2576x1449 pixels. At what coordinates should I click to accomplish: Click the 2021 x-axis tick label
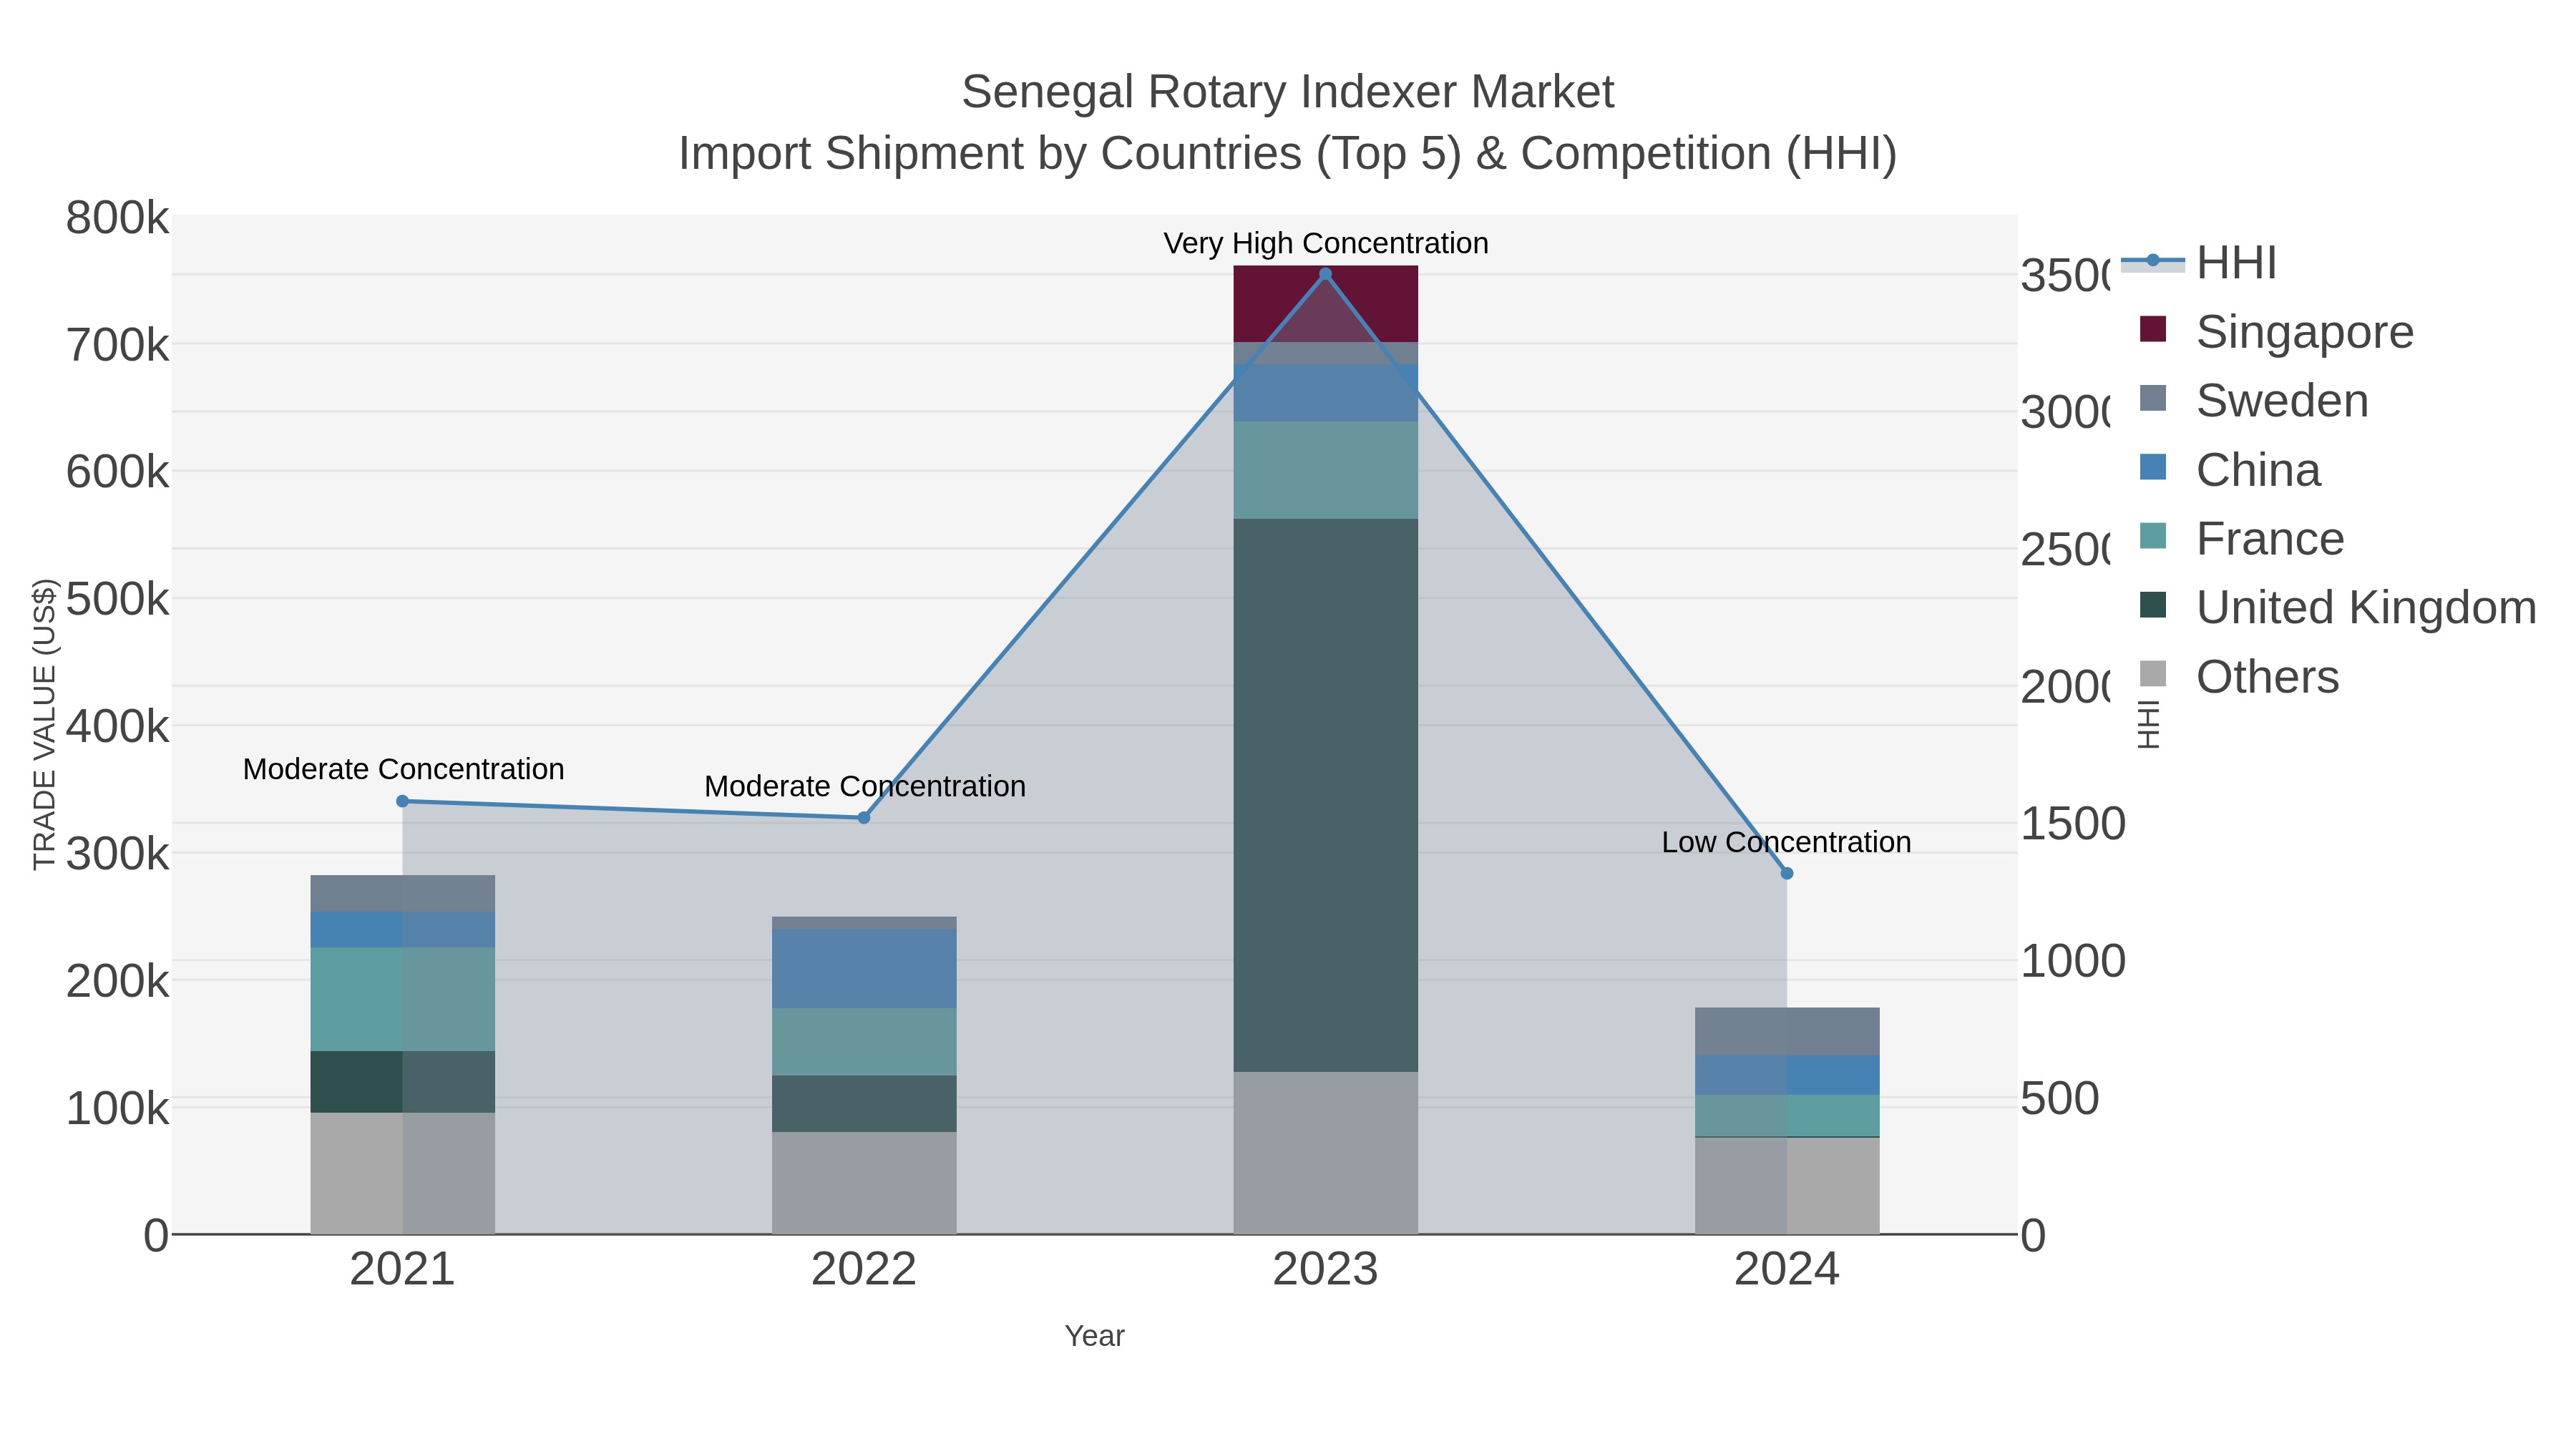[x=402, y=1270]
